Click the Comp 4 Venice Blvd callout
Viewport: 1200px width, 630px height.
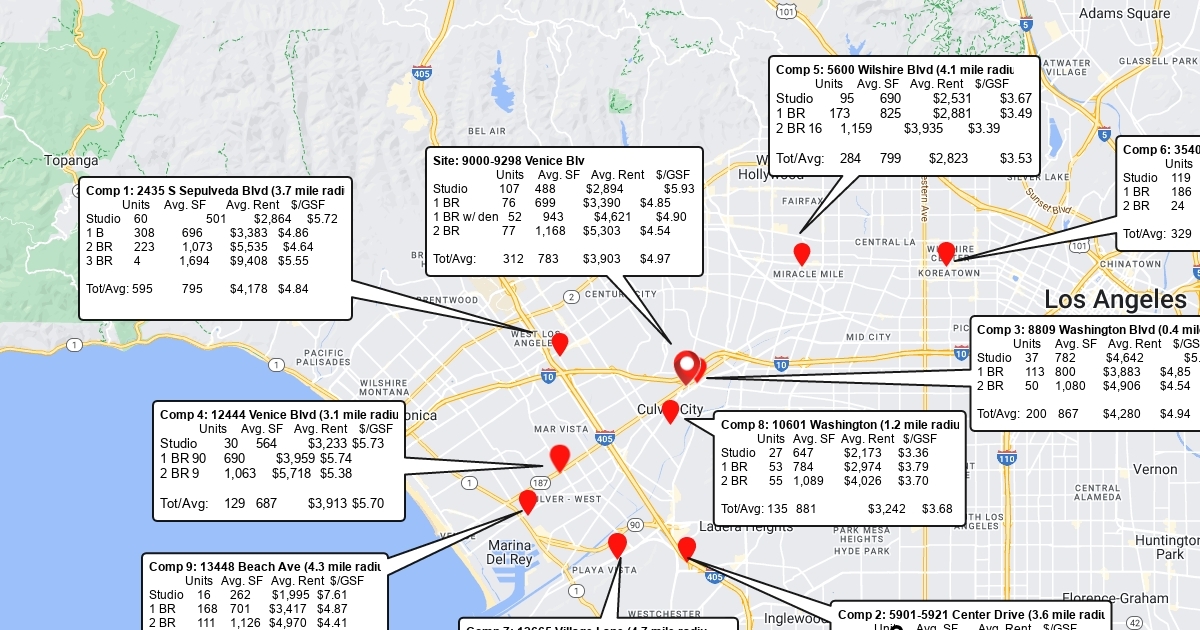click(278, 460)
